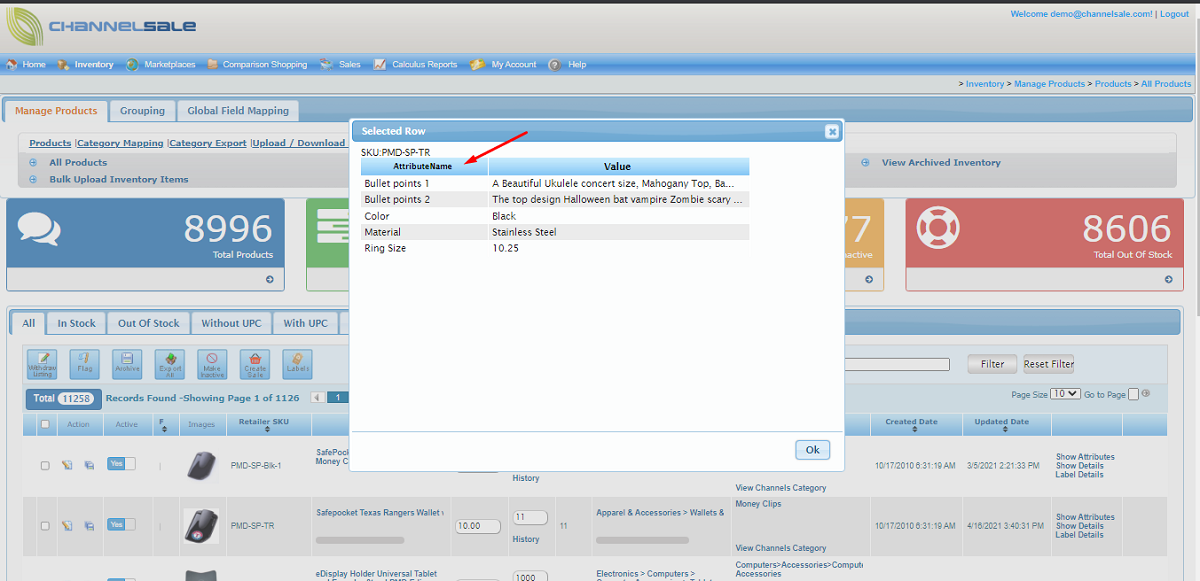Image resolution: width=1200 pixels, height=581 pixels.
Task: Click the arrow icon on Total Out Of Stock card
Action: 1168,280
